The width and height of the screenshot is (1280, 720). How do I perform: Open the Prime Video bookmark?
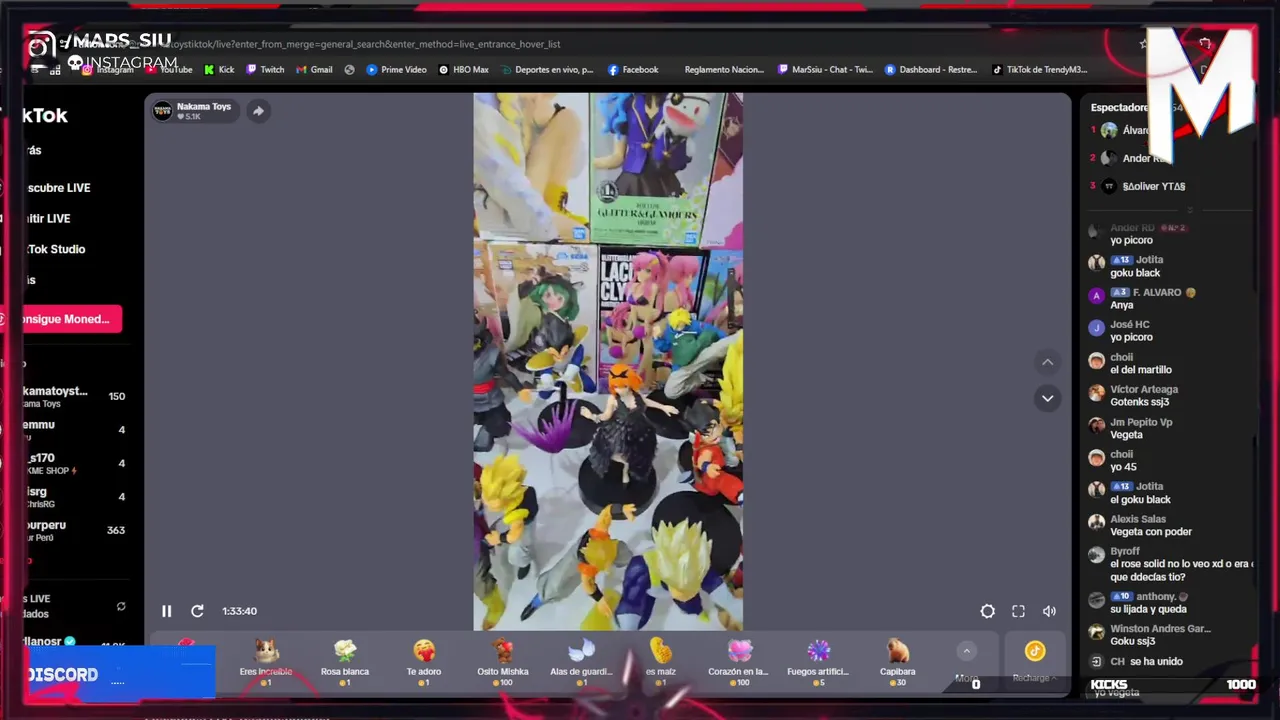[x=396, y=70]
